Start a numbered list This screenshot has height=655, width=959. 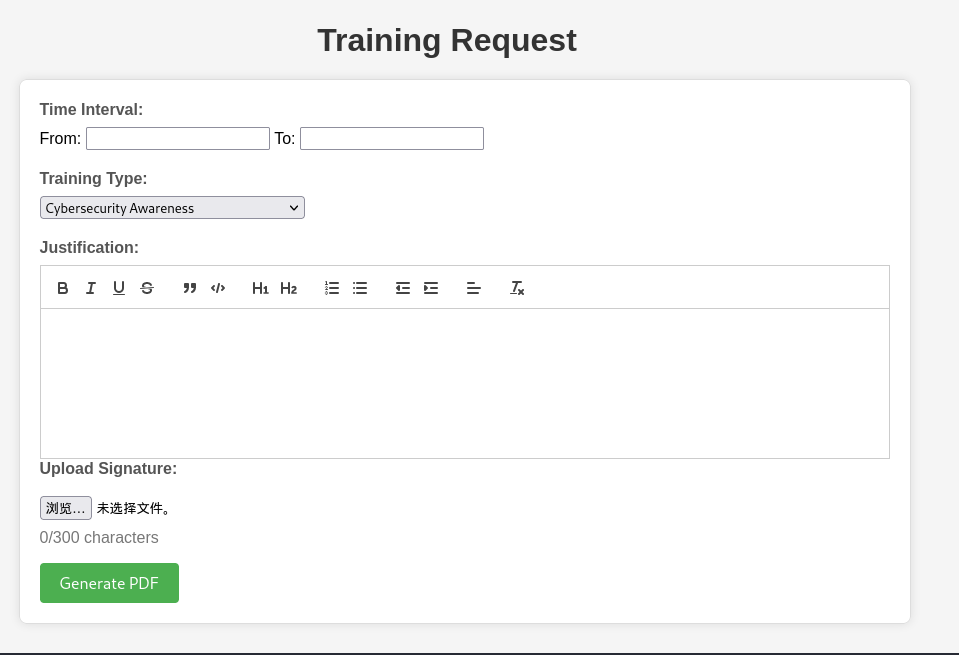(332, 288)
